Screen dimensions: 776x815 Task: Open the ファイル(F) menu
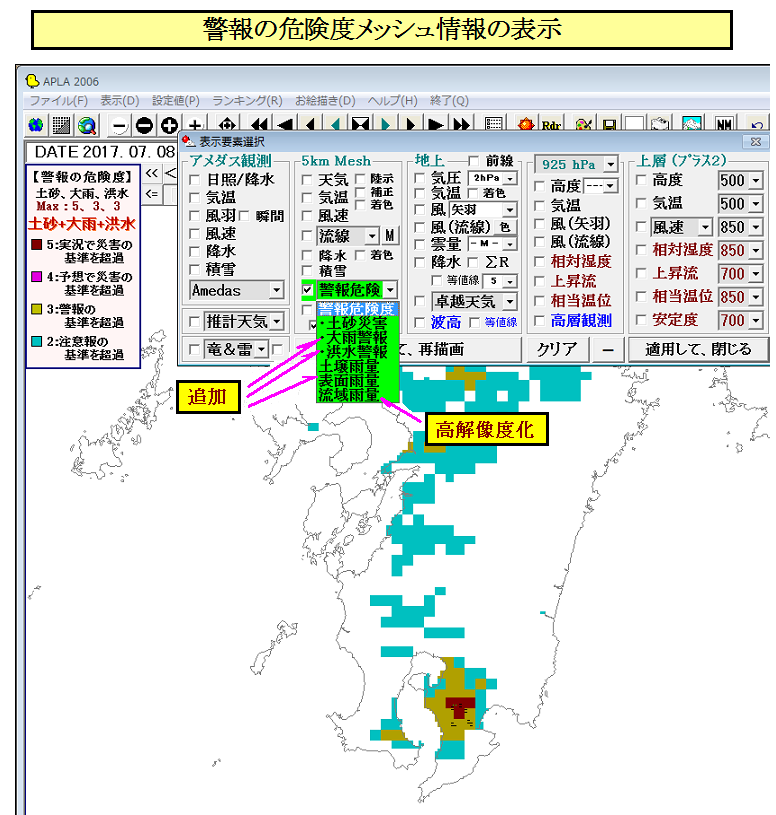[59, 100]
